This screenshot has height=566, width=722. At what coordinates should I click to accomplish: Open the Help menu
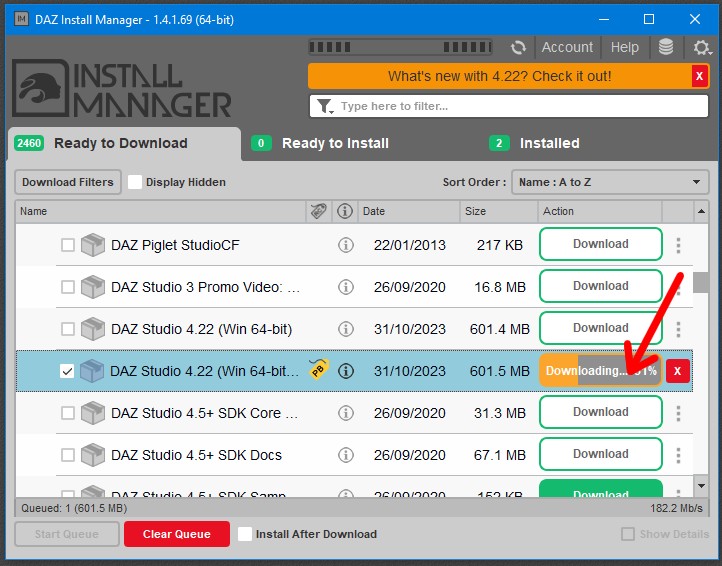tap(625, 47)
